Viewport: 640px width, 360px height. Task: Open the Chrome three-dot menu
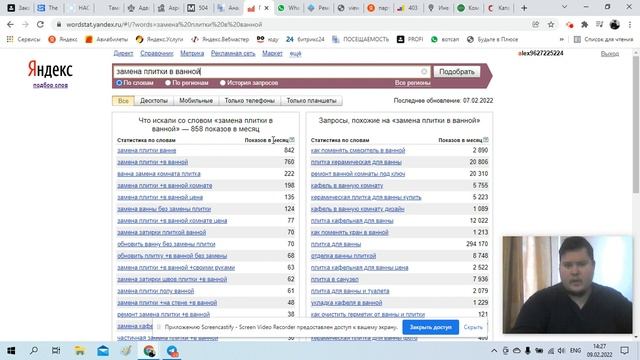point(630,24)
